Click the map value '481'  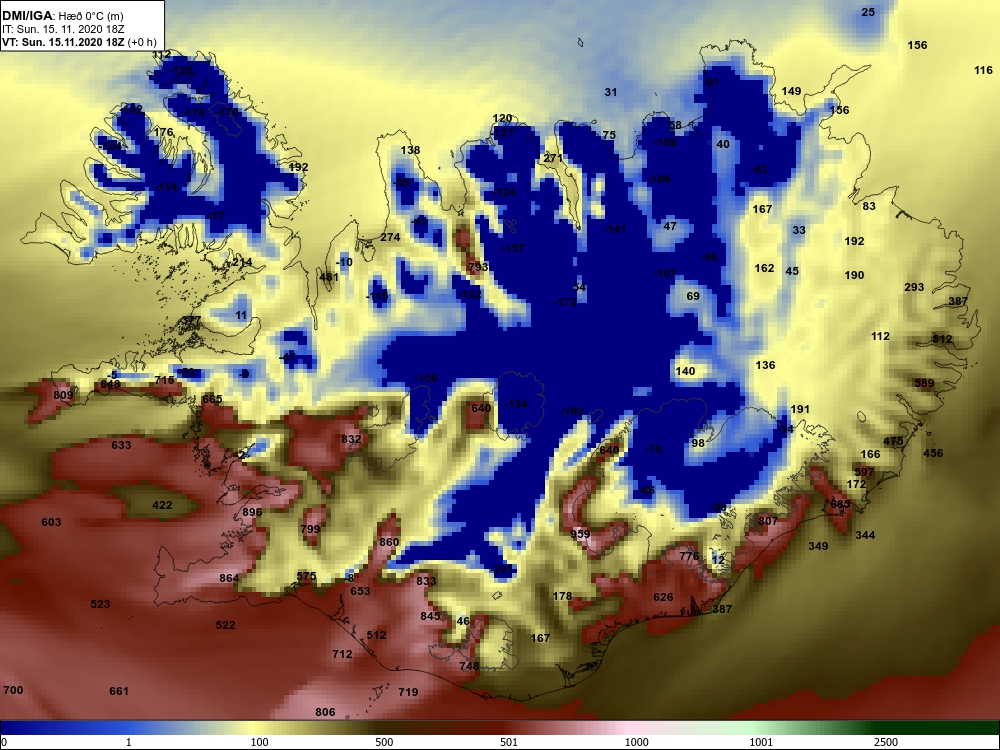tap(328, 277)
